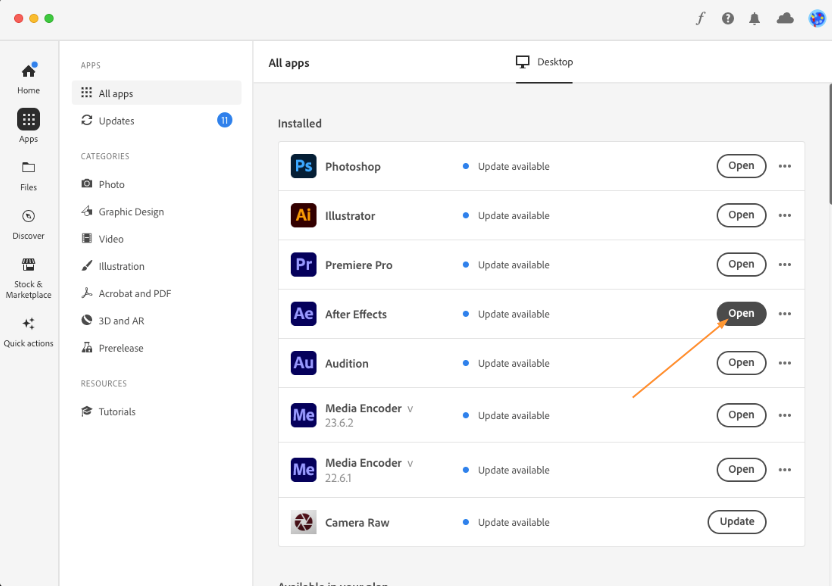This screenshot has width=832, height=586.
Task: Open the user profile avatar
Action: click(x=816, y=18)
